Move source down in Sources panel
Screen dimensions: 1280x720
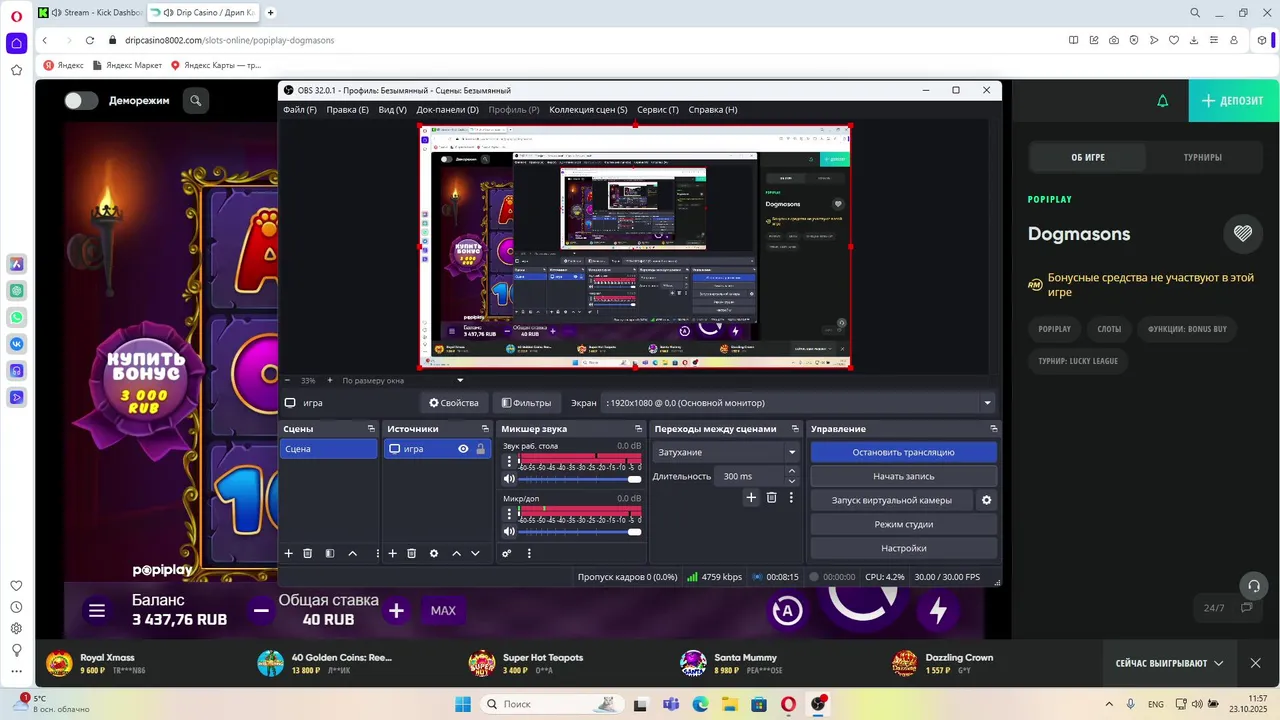[475, 553]
